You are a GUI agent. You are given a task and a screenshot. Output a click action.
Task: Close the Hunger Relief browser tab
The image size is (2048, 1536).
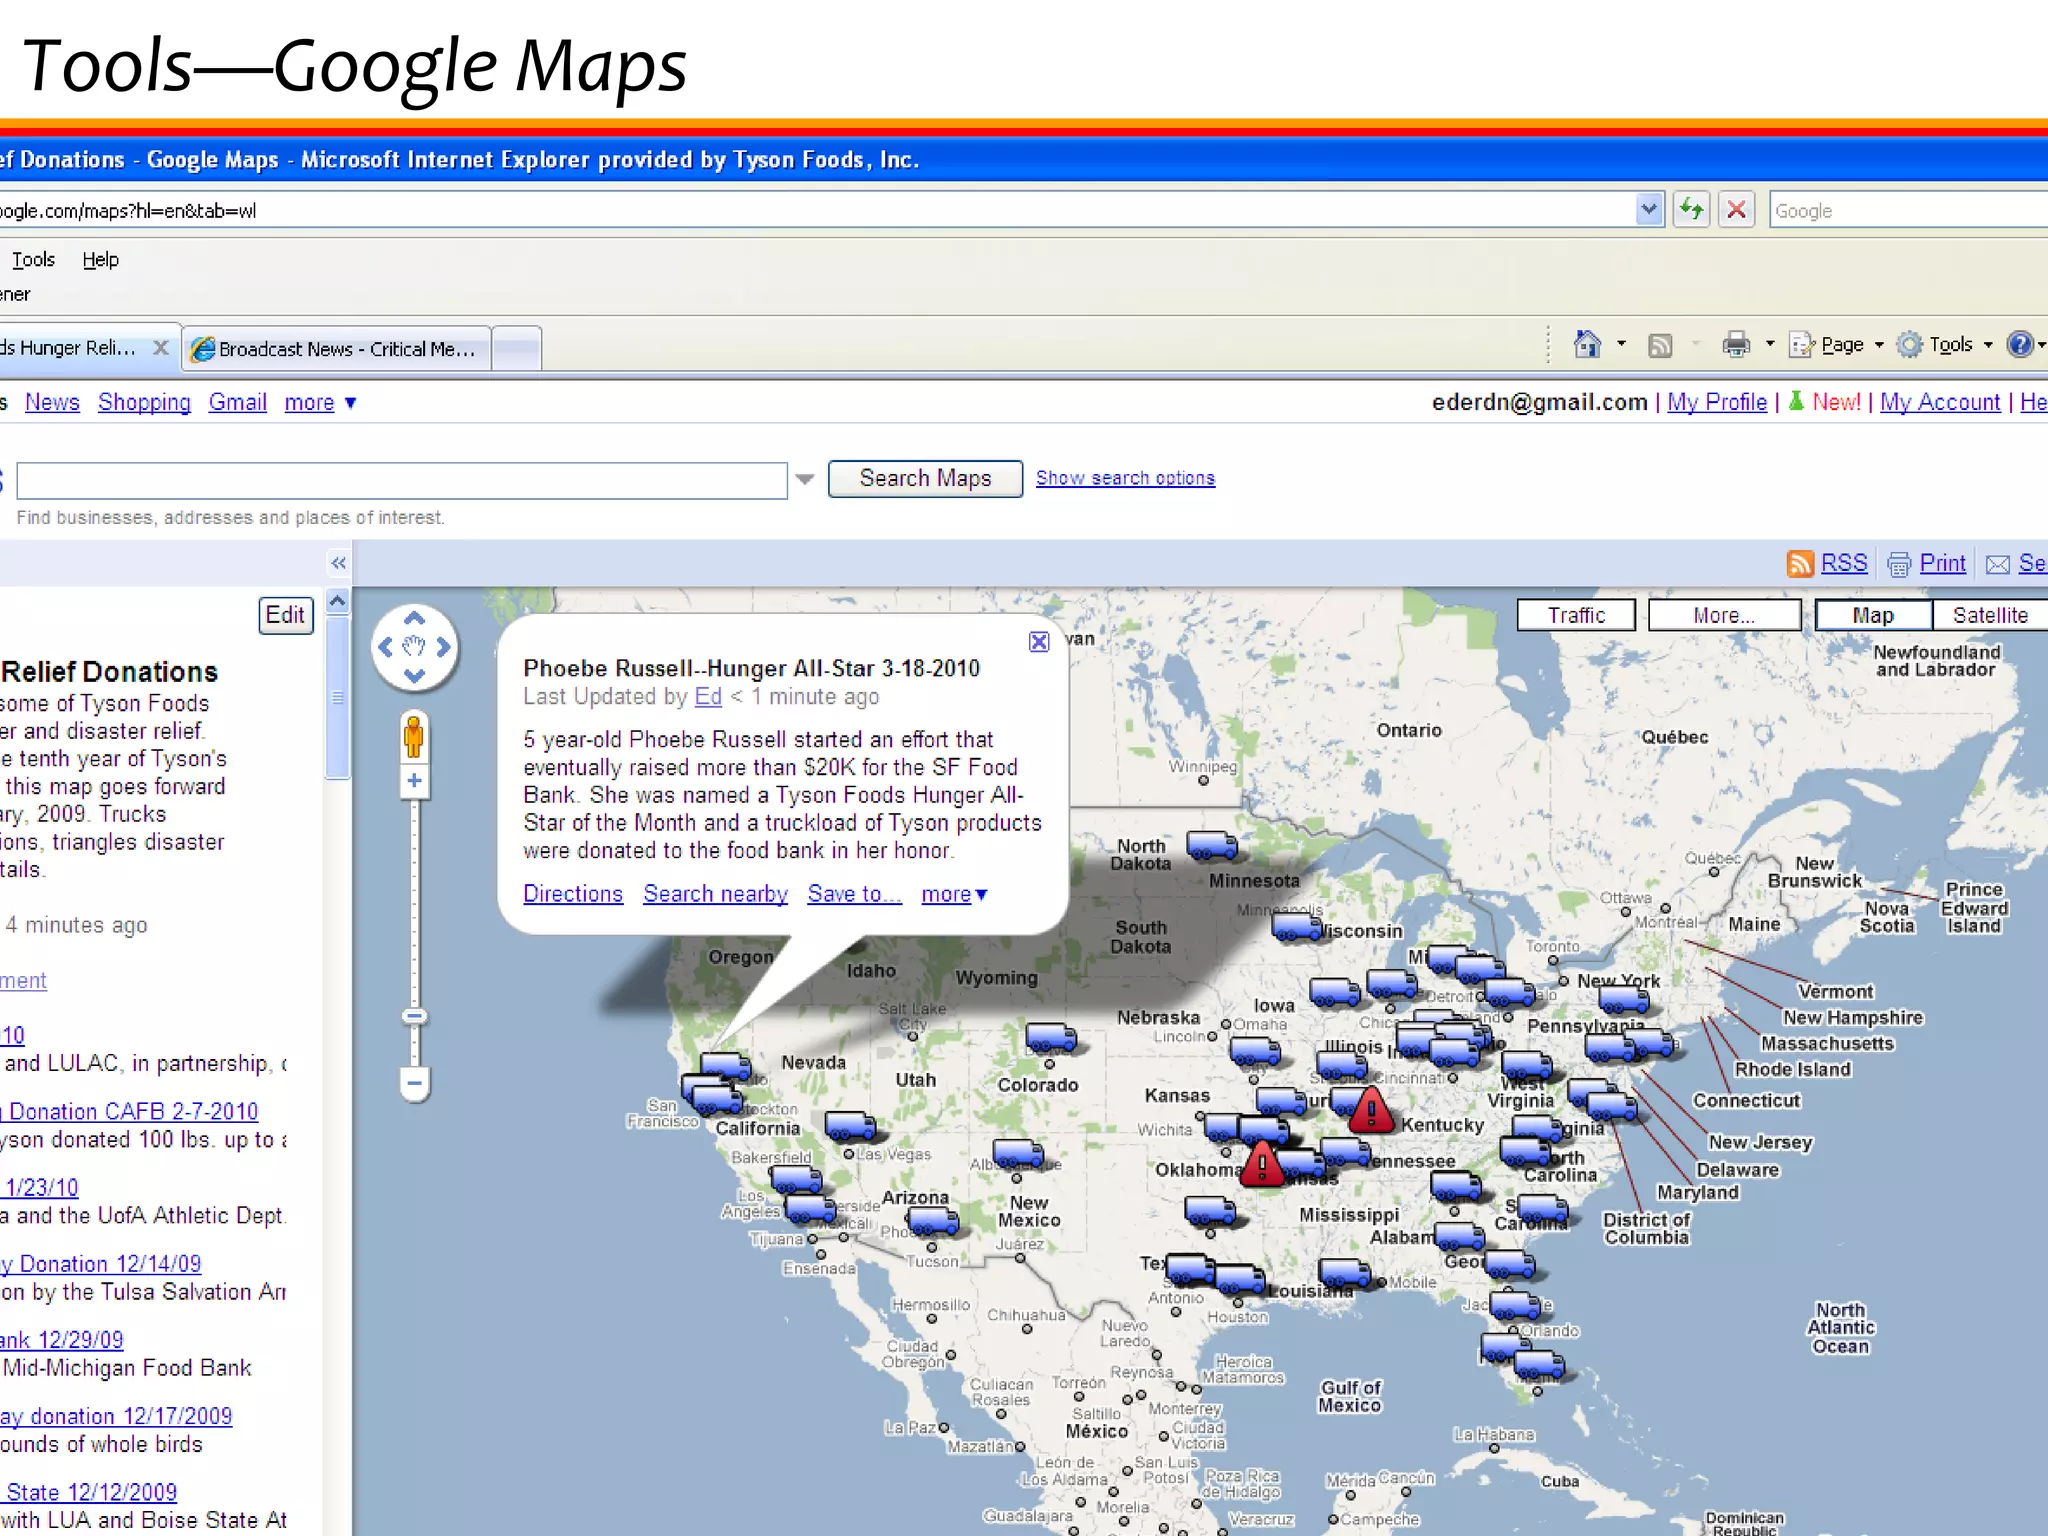pyautogui.click(x=160, y=348)
